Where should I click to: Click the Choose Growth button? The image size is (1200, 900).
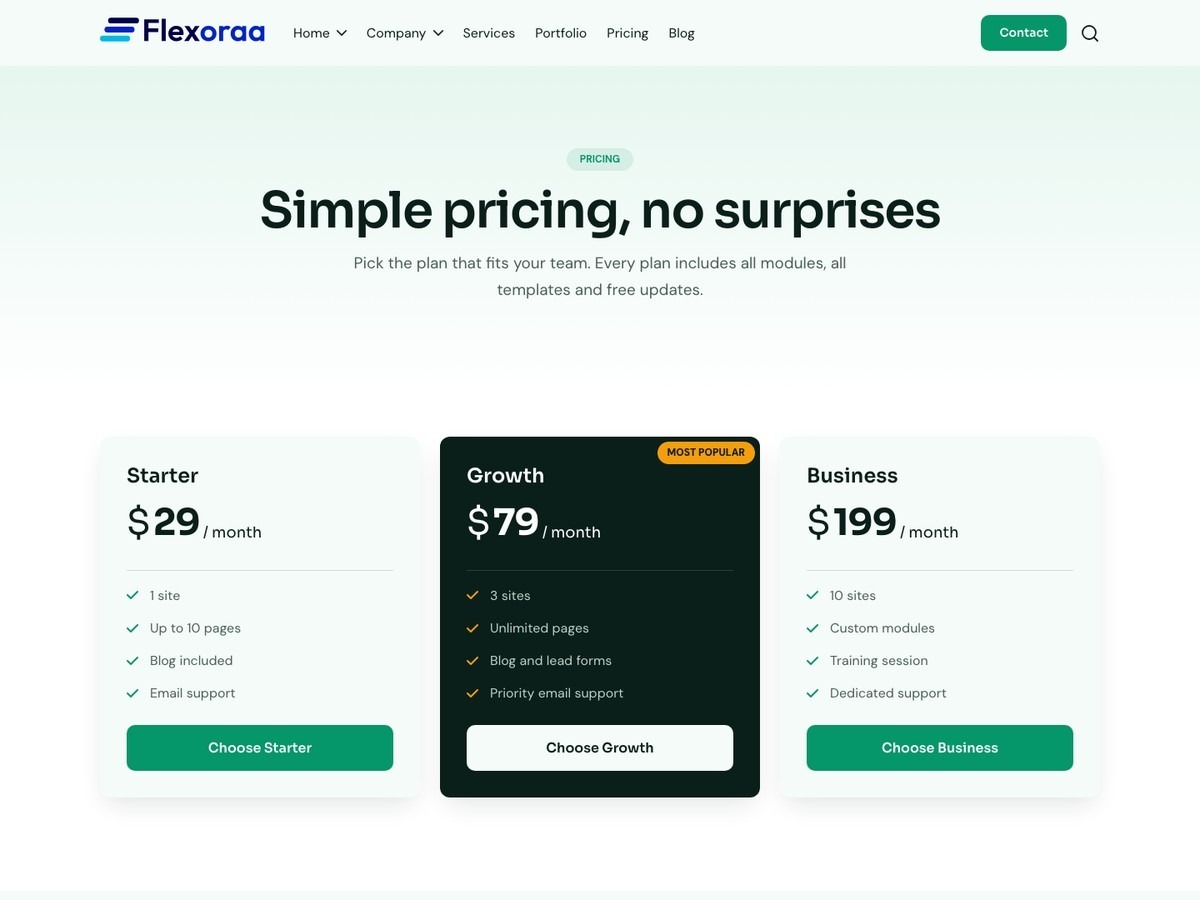[600, 748]
